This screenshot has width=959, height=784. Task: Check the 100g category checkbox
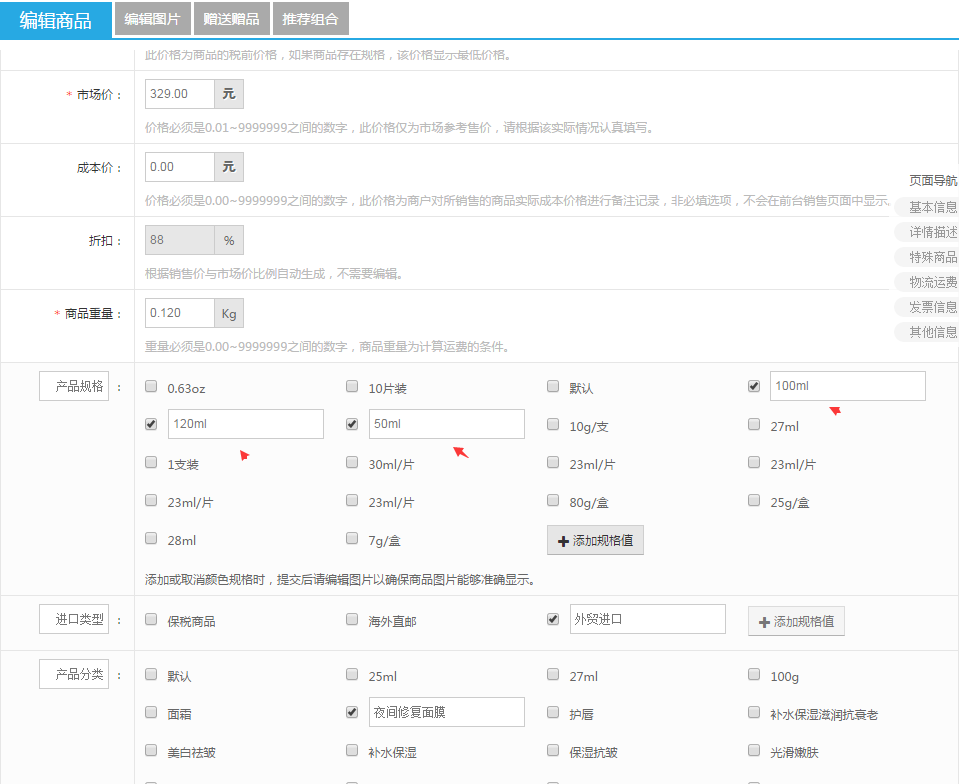click(x=754, y=675)
